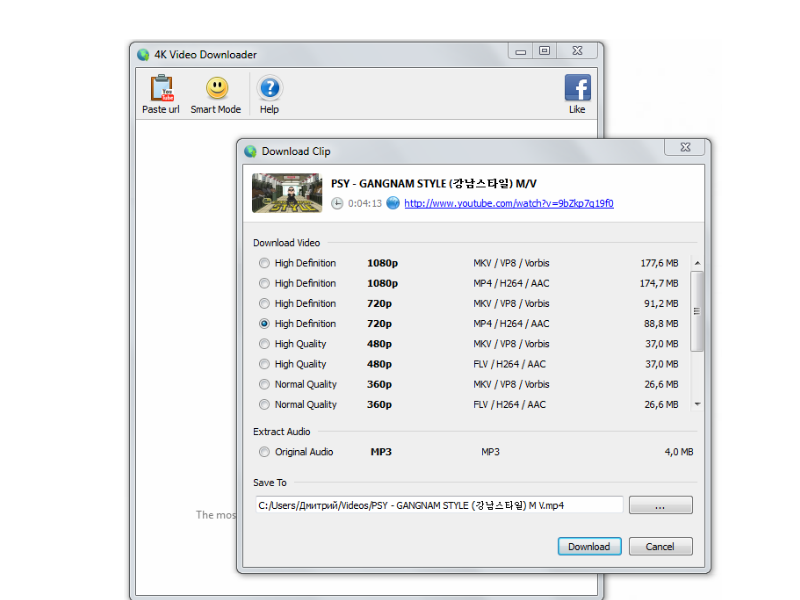800x600 pixels.
Task: Close the 4K Video Downloader main window
Action: click(577, 51)
